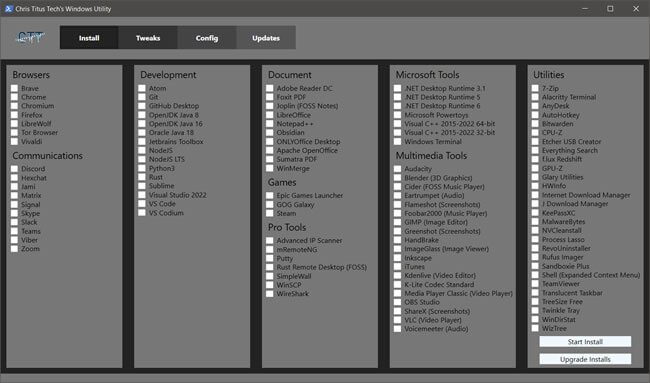Enable the Python3 checkbox
Image resolution: width=650 pixels, height=383 pixels.
[142, 168]
